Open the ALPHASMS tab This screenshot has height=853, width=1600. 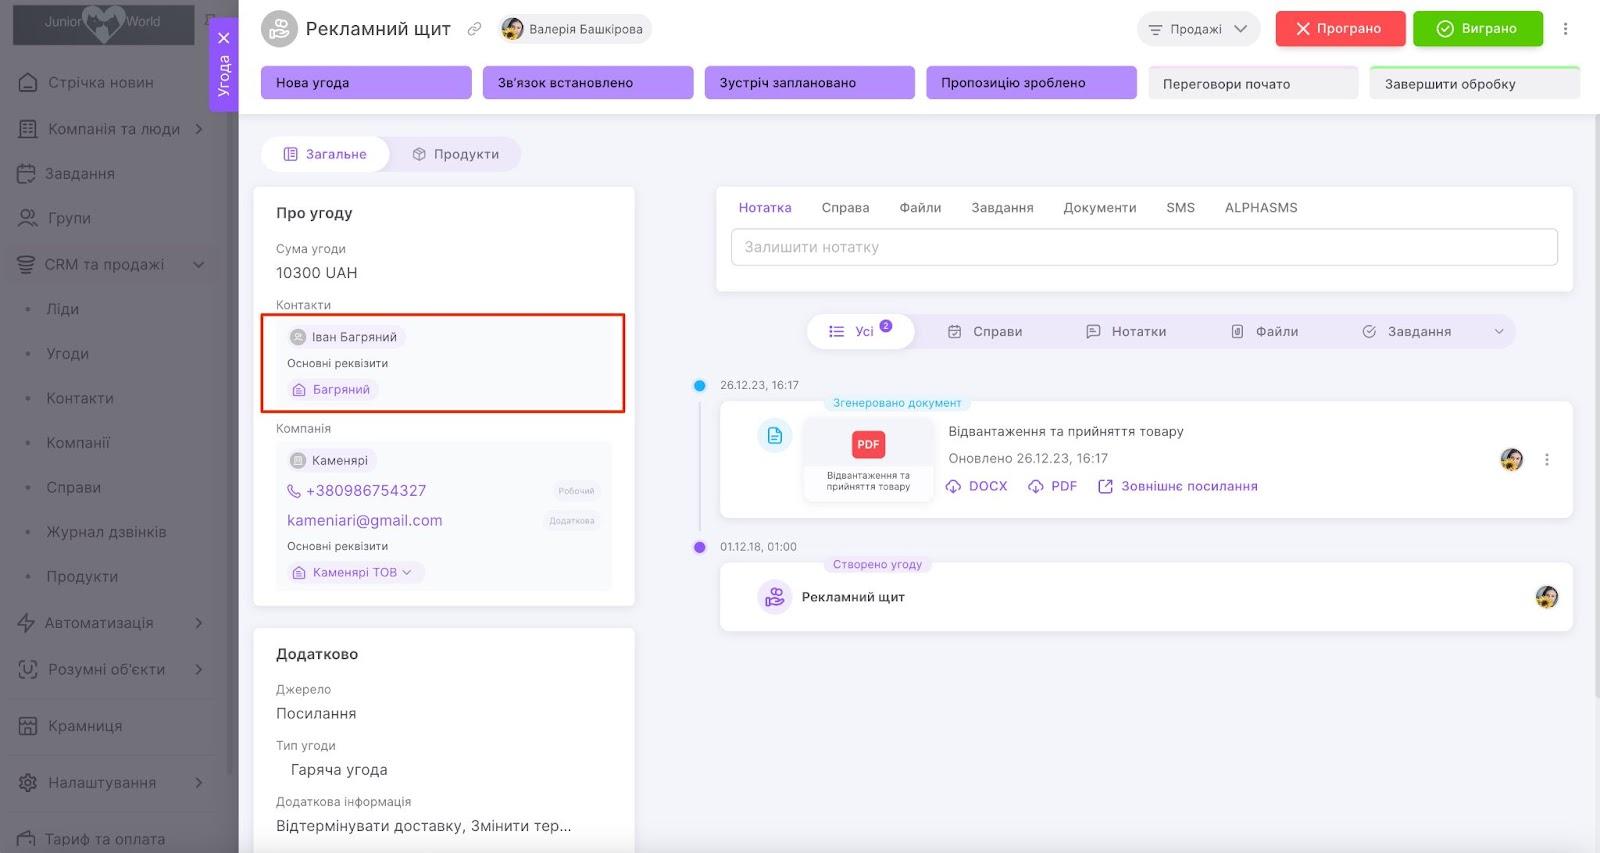tap(1261, 208)
